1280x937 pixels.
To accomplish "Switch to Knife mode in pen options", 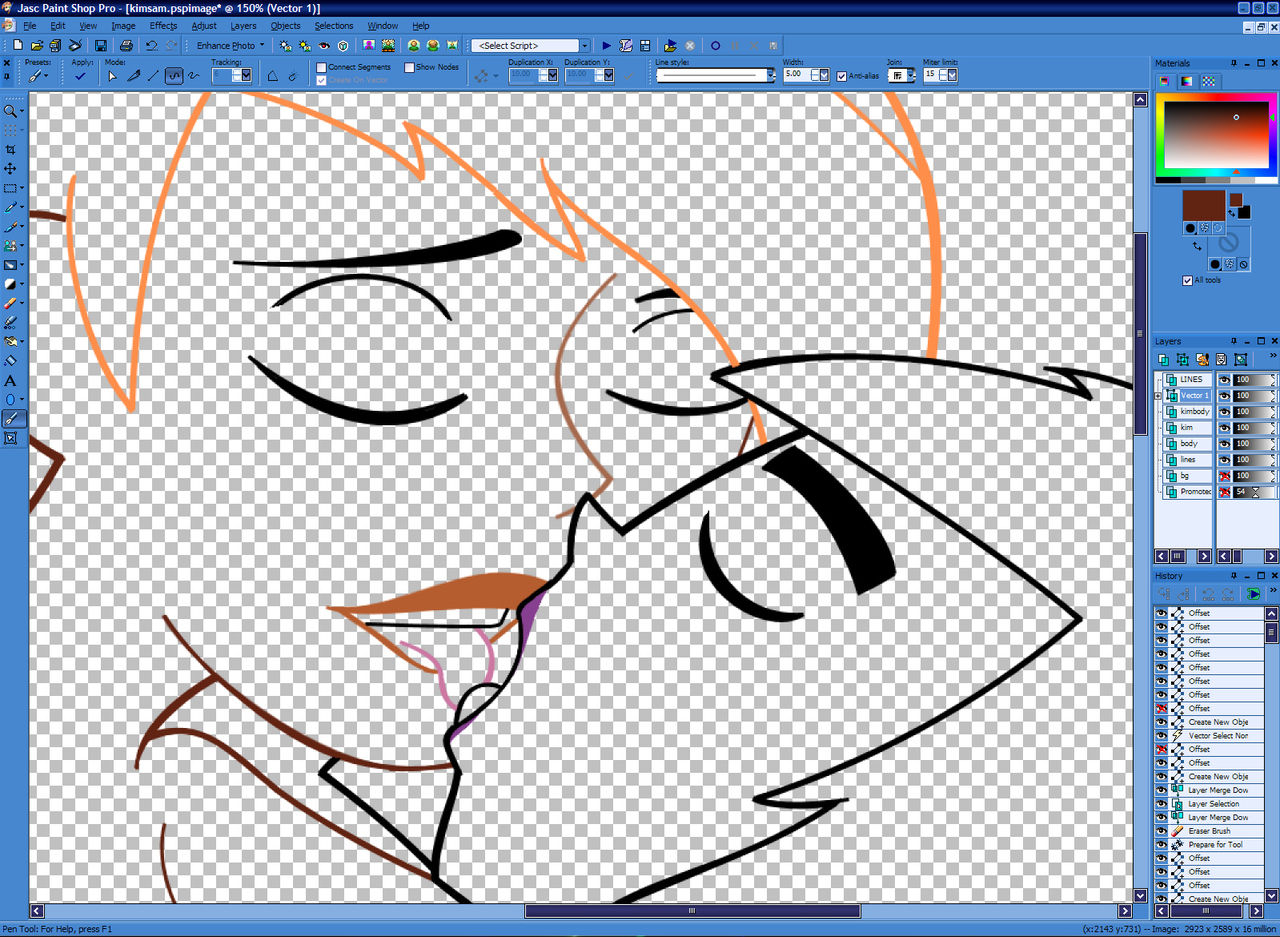I will point(133,75).
